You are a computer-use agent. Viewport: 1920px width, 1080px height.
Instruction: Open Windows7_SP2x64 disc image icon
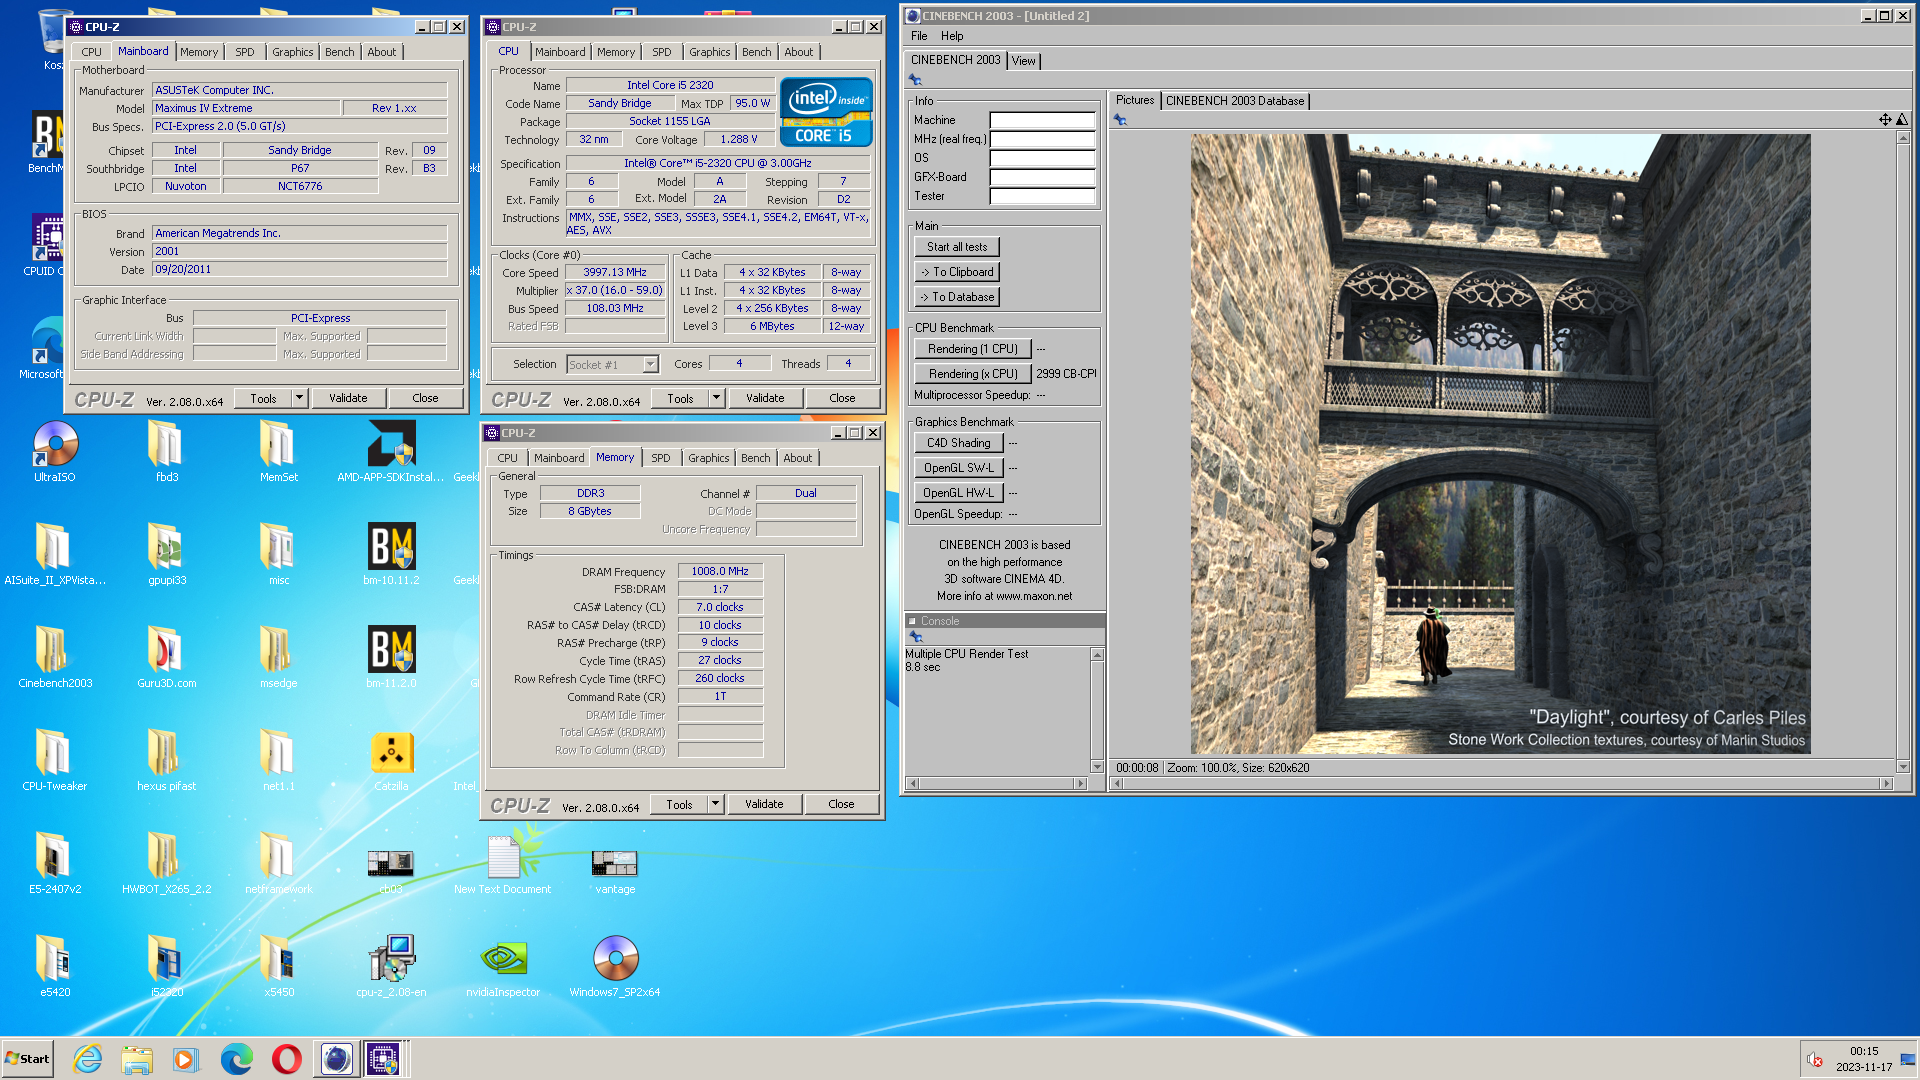(615, 967)
